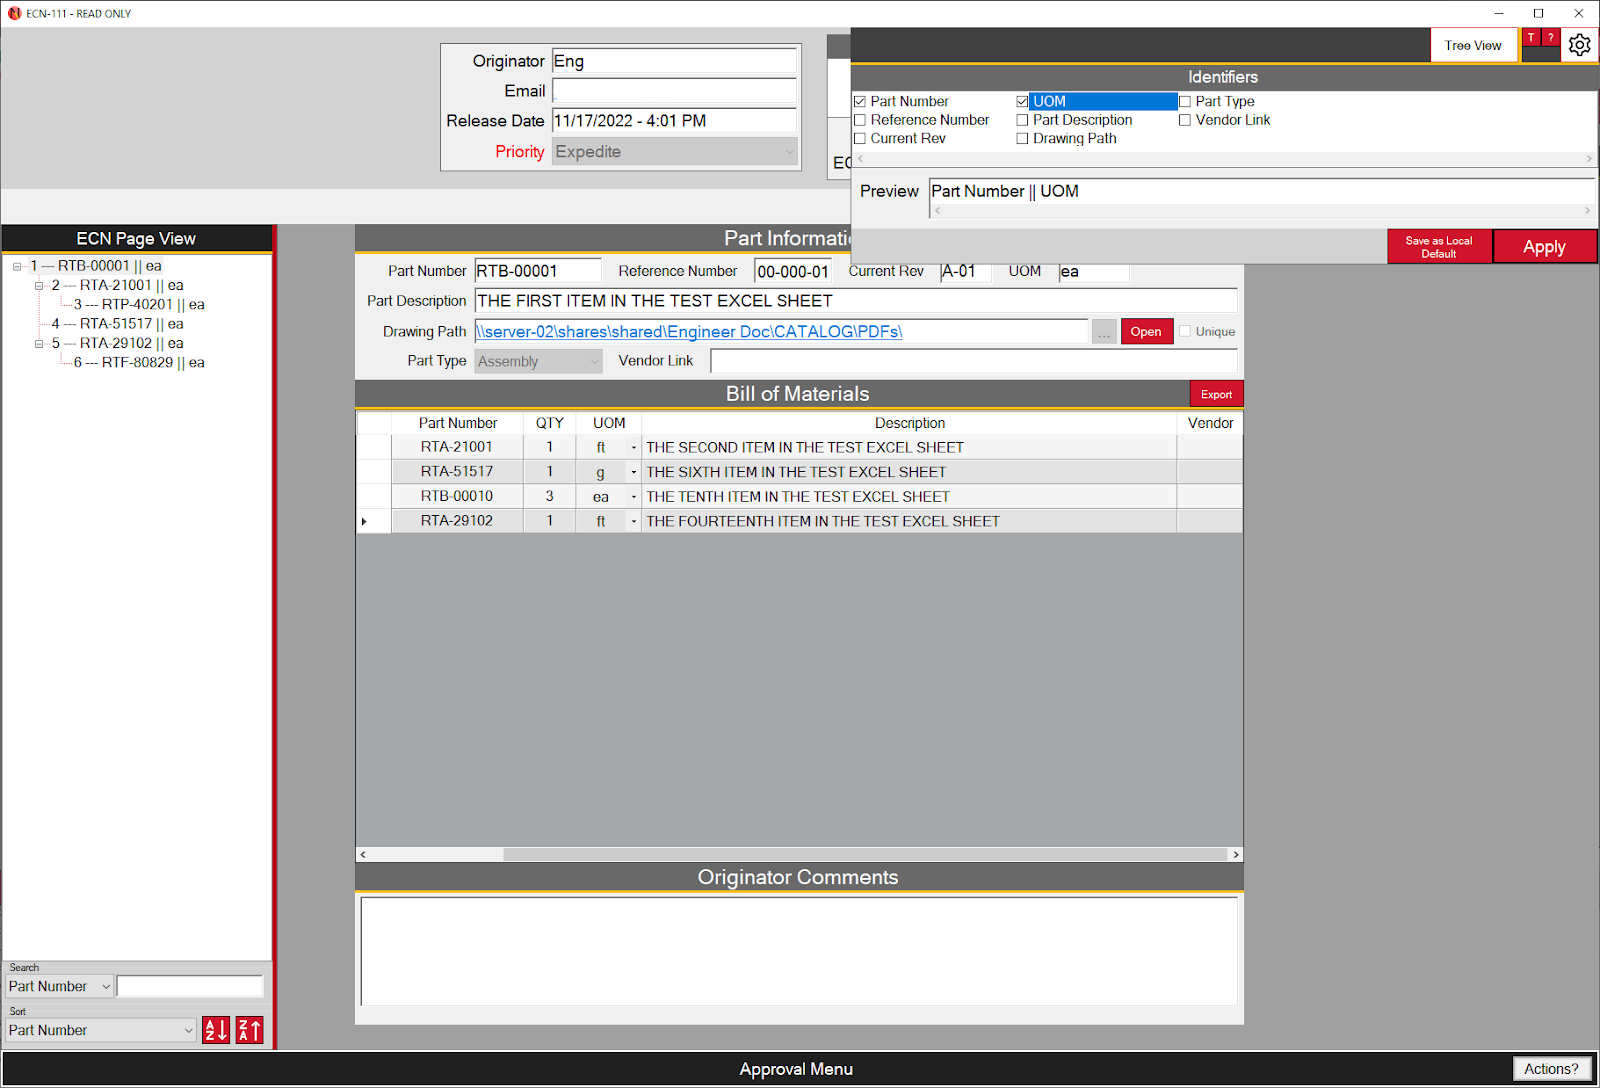Enable the Part Description identifier checkbox
The image size is (1600, 1088).
point(1022,120)
